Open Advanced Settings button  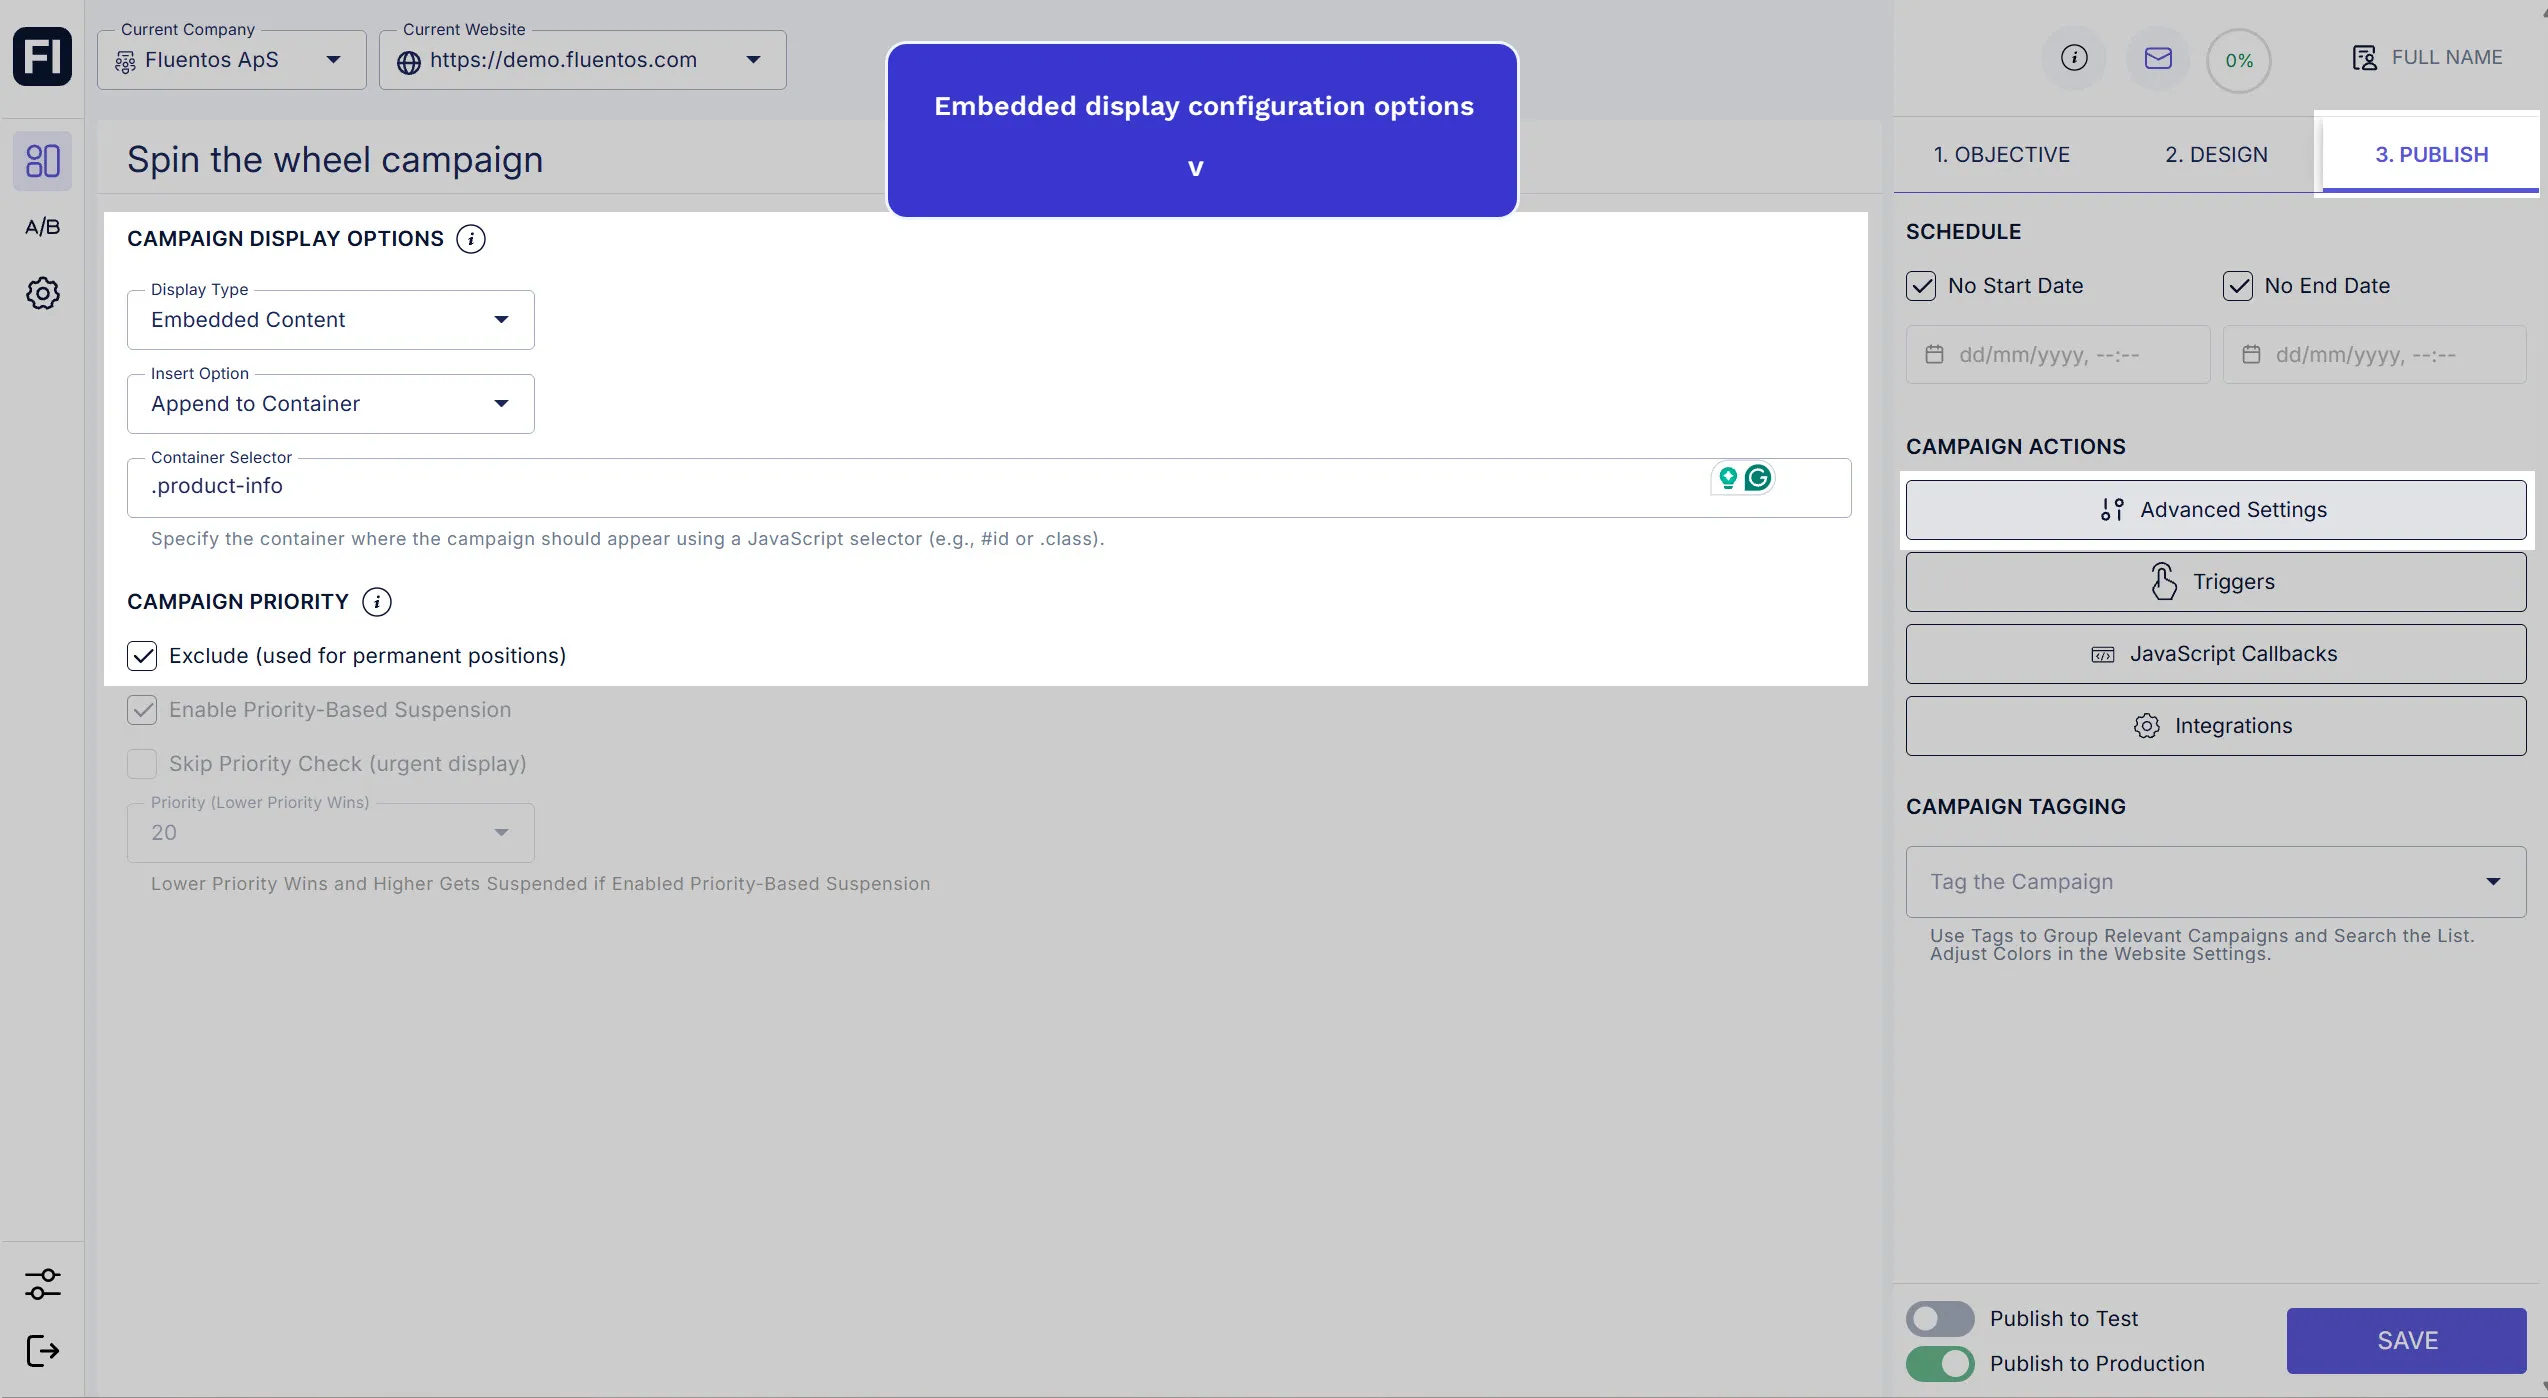click(2215, 510)
